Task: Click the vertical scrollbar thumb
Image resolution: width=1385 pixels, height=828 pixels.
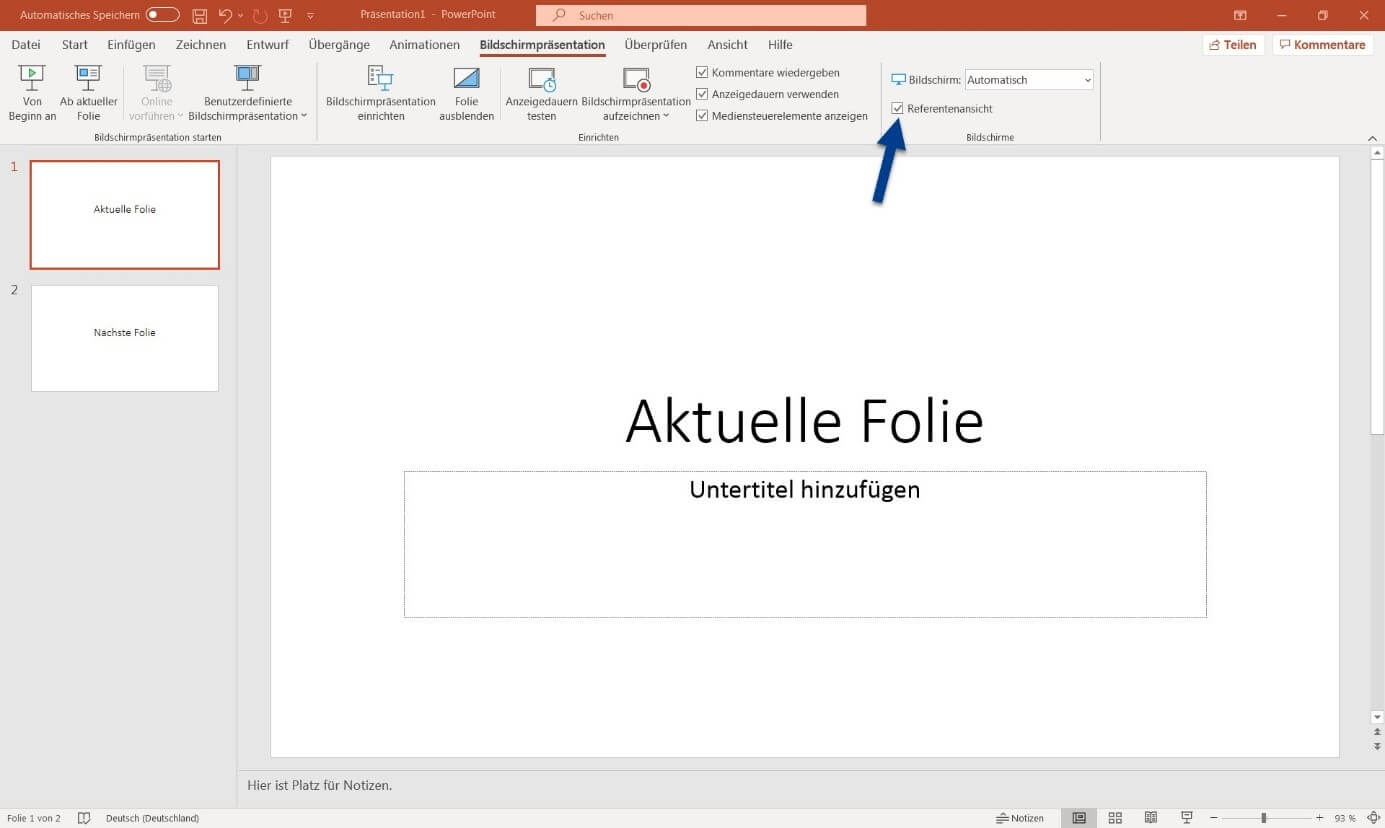Action: pyautogui.click(x=1377, y=297)
